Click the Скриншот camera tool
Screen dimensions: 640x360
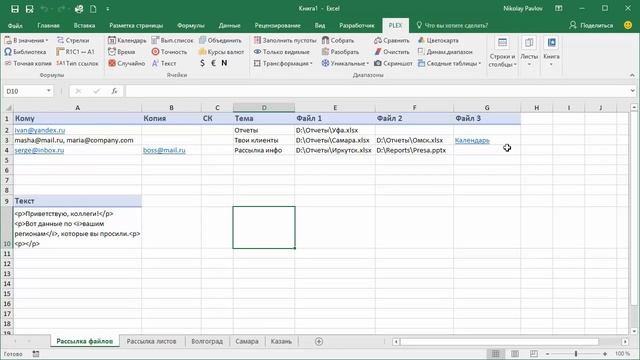pos(393,63)
